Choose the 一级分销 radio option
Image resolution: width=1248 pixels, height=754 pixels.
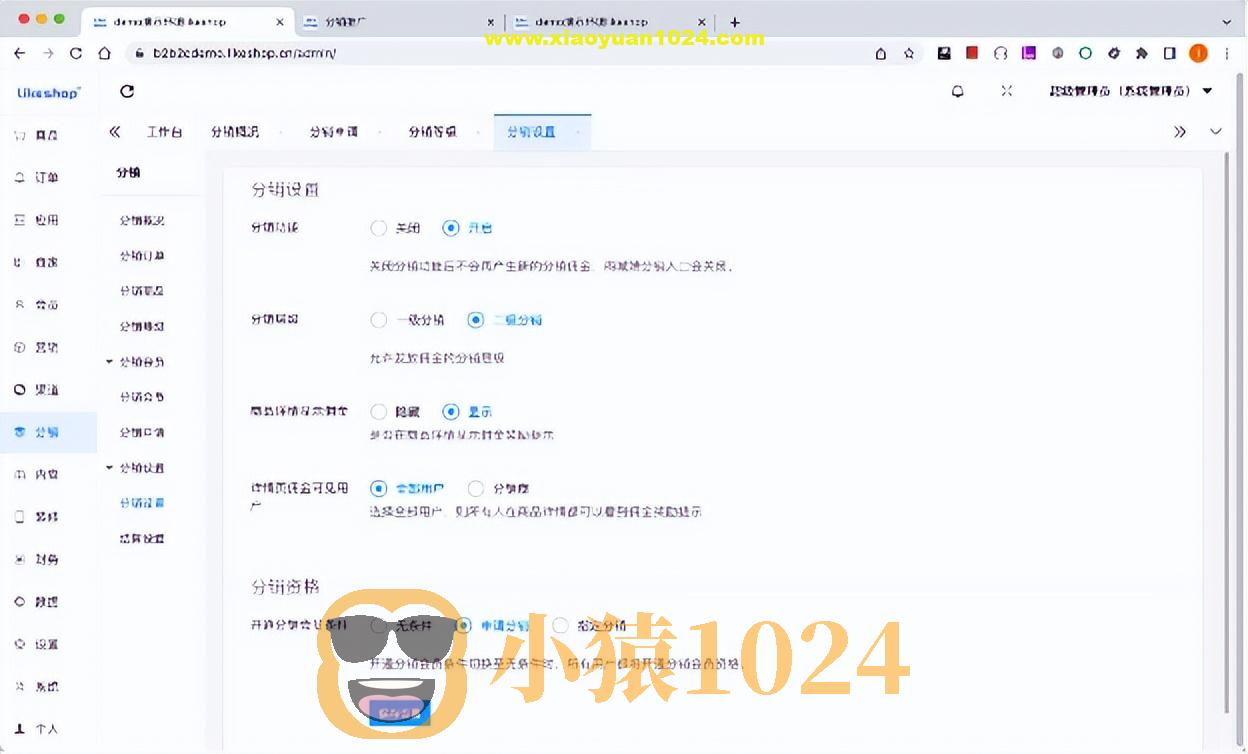click(379, 320)
